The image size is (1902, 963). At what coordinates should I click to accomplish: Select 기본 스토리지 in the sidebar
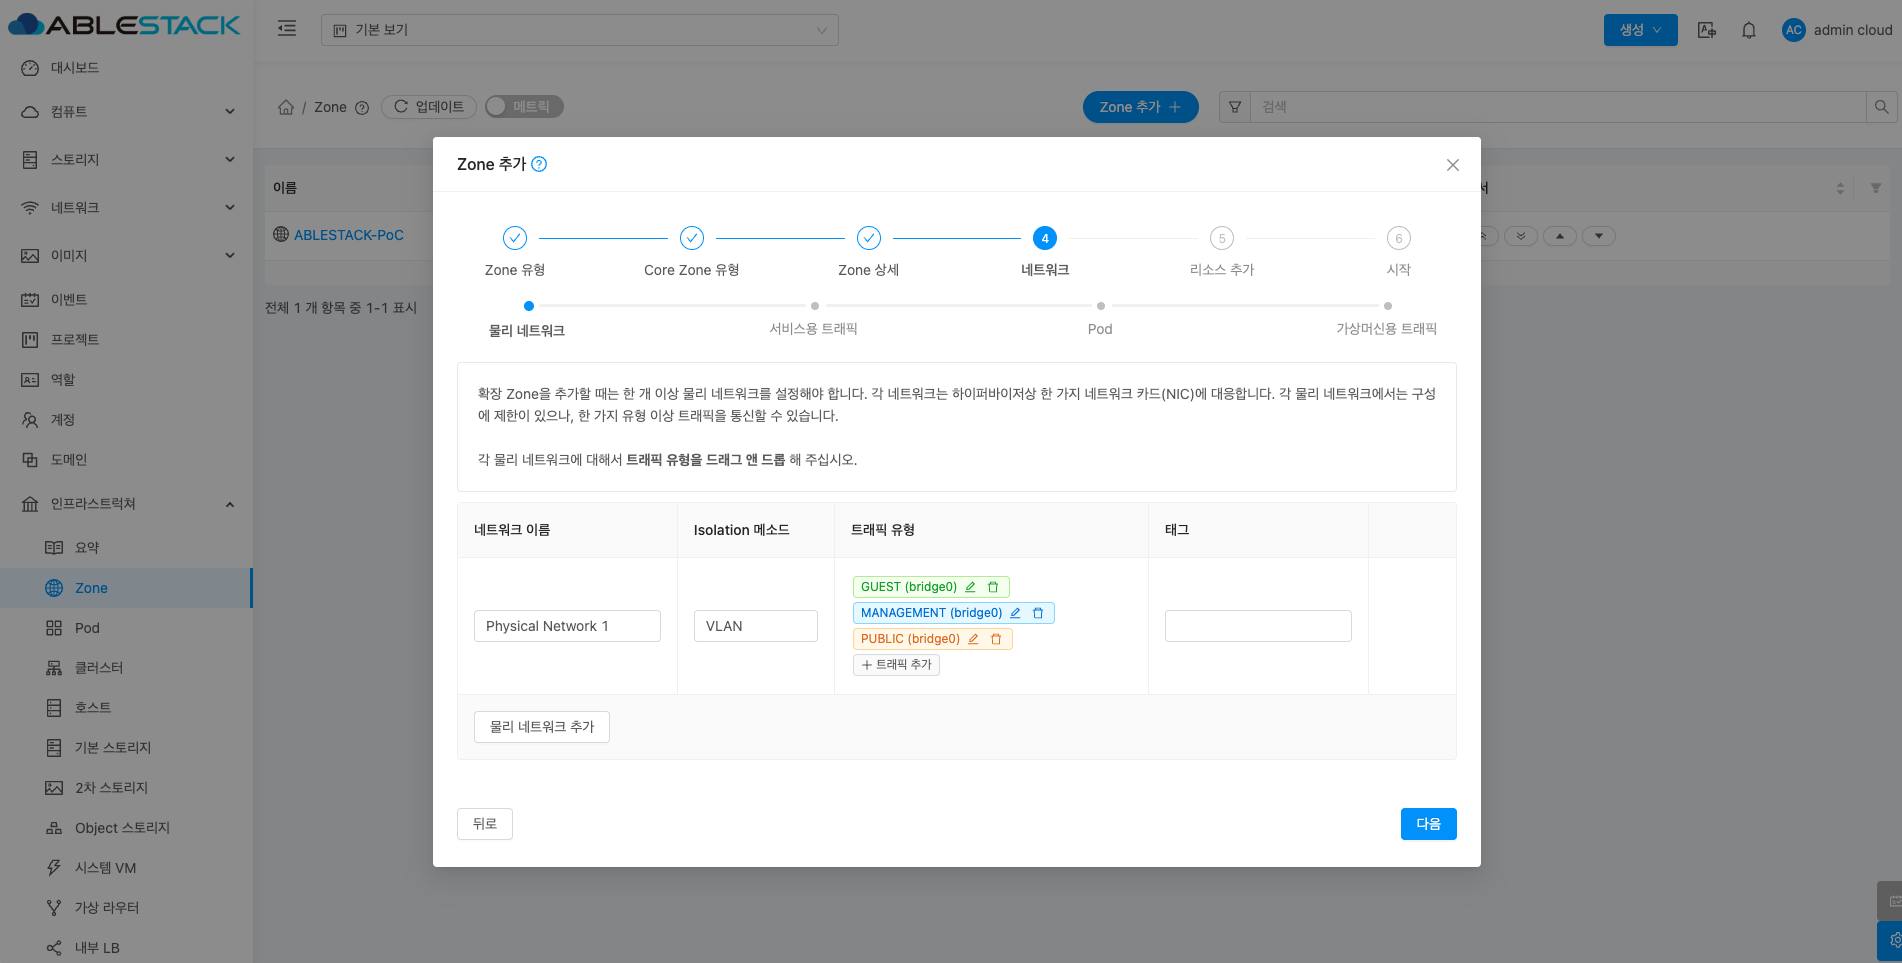tap(126, 748)
